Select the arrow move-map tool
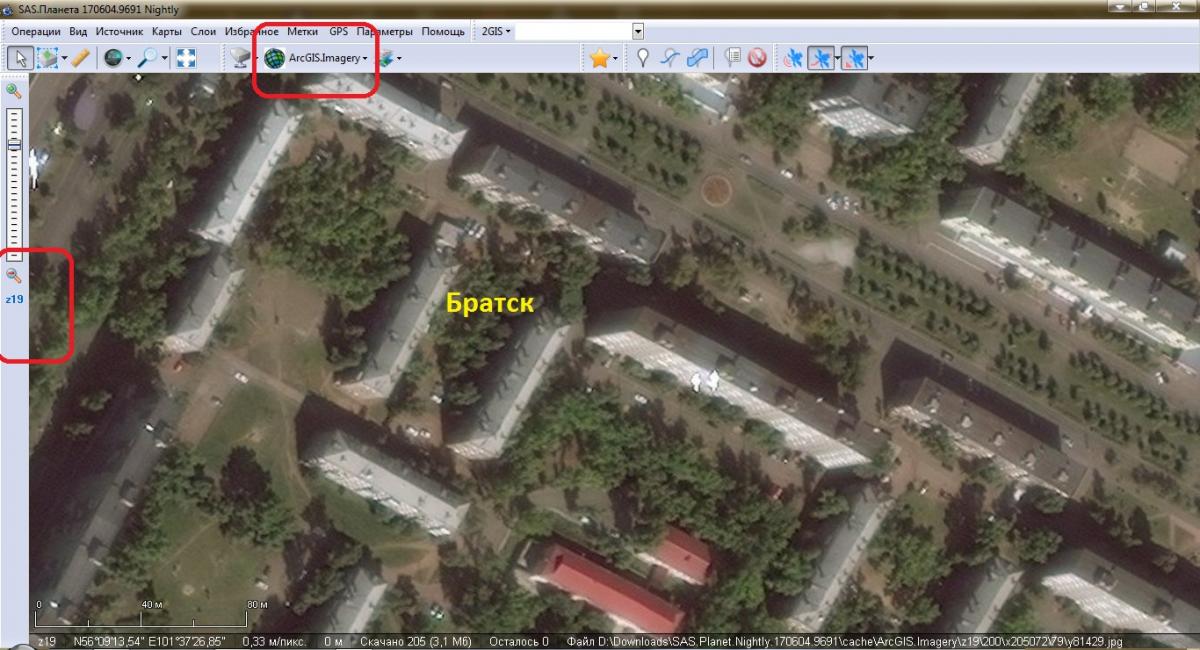This screenshot has width=1200, height=650. click(18, 58)
